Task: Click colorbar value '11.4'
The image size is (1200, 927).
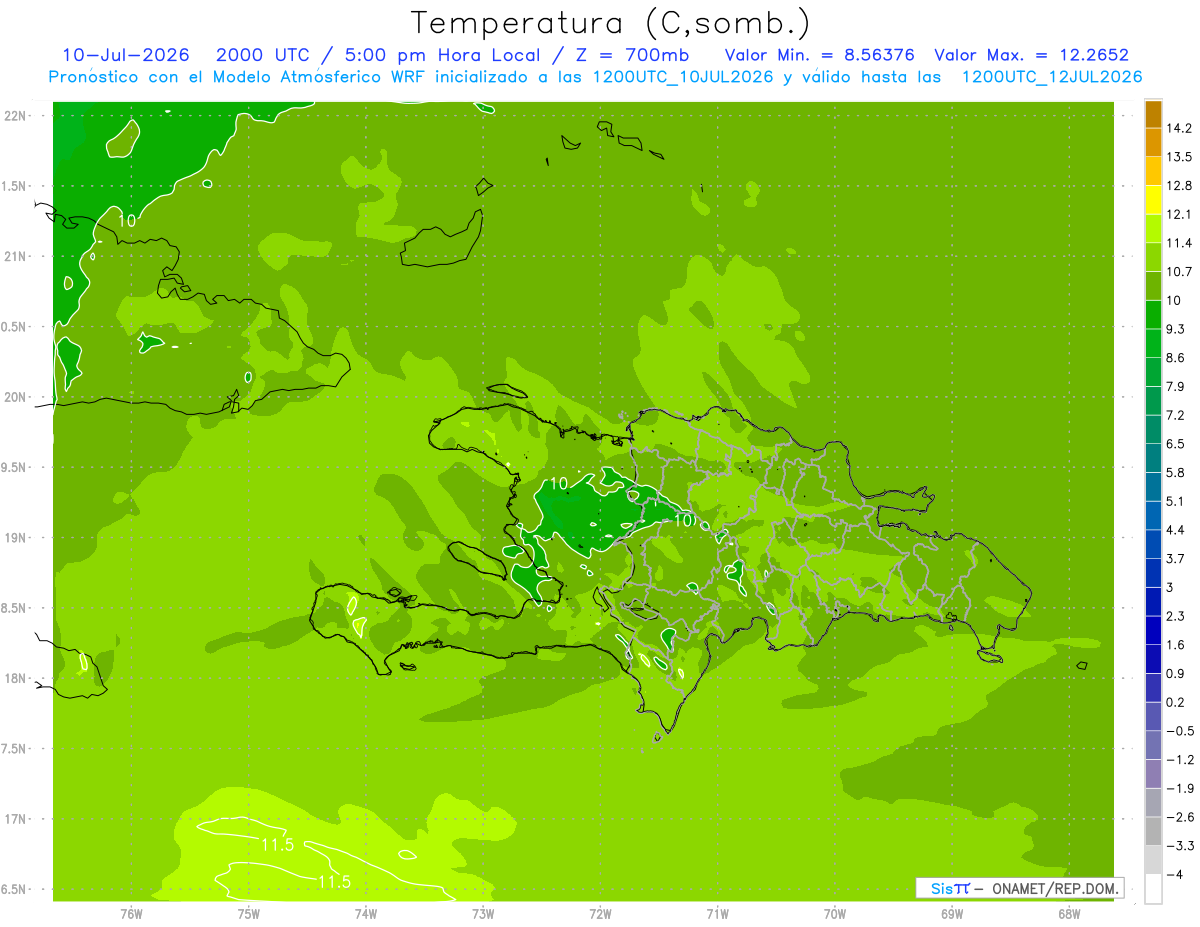Action: [1180, 243]
